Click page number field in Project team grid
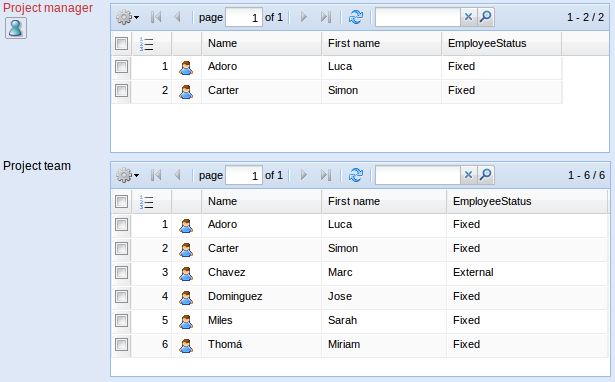This screenshot has width=615, height=382. tap(244, 175)
